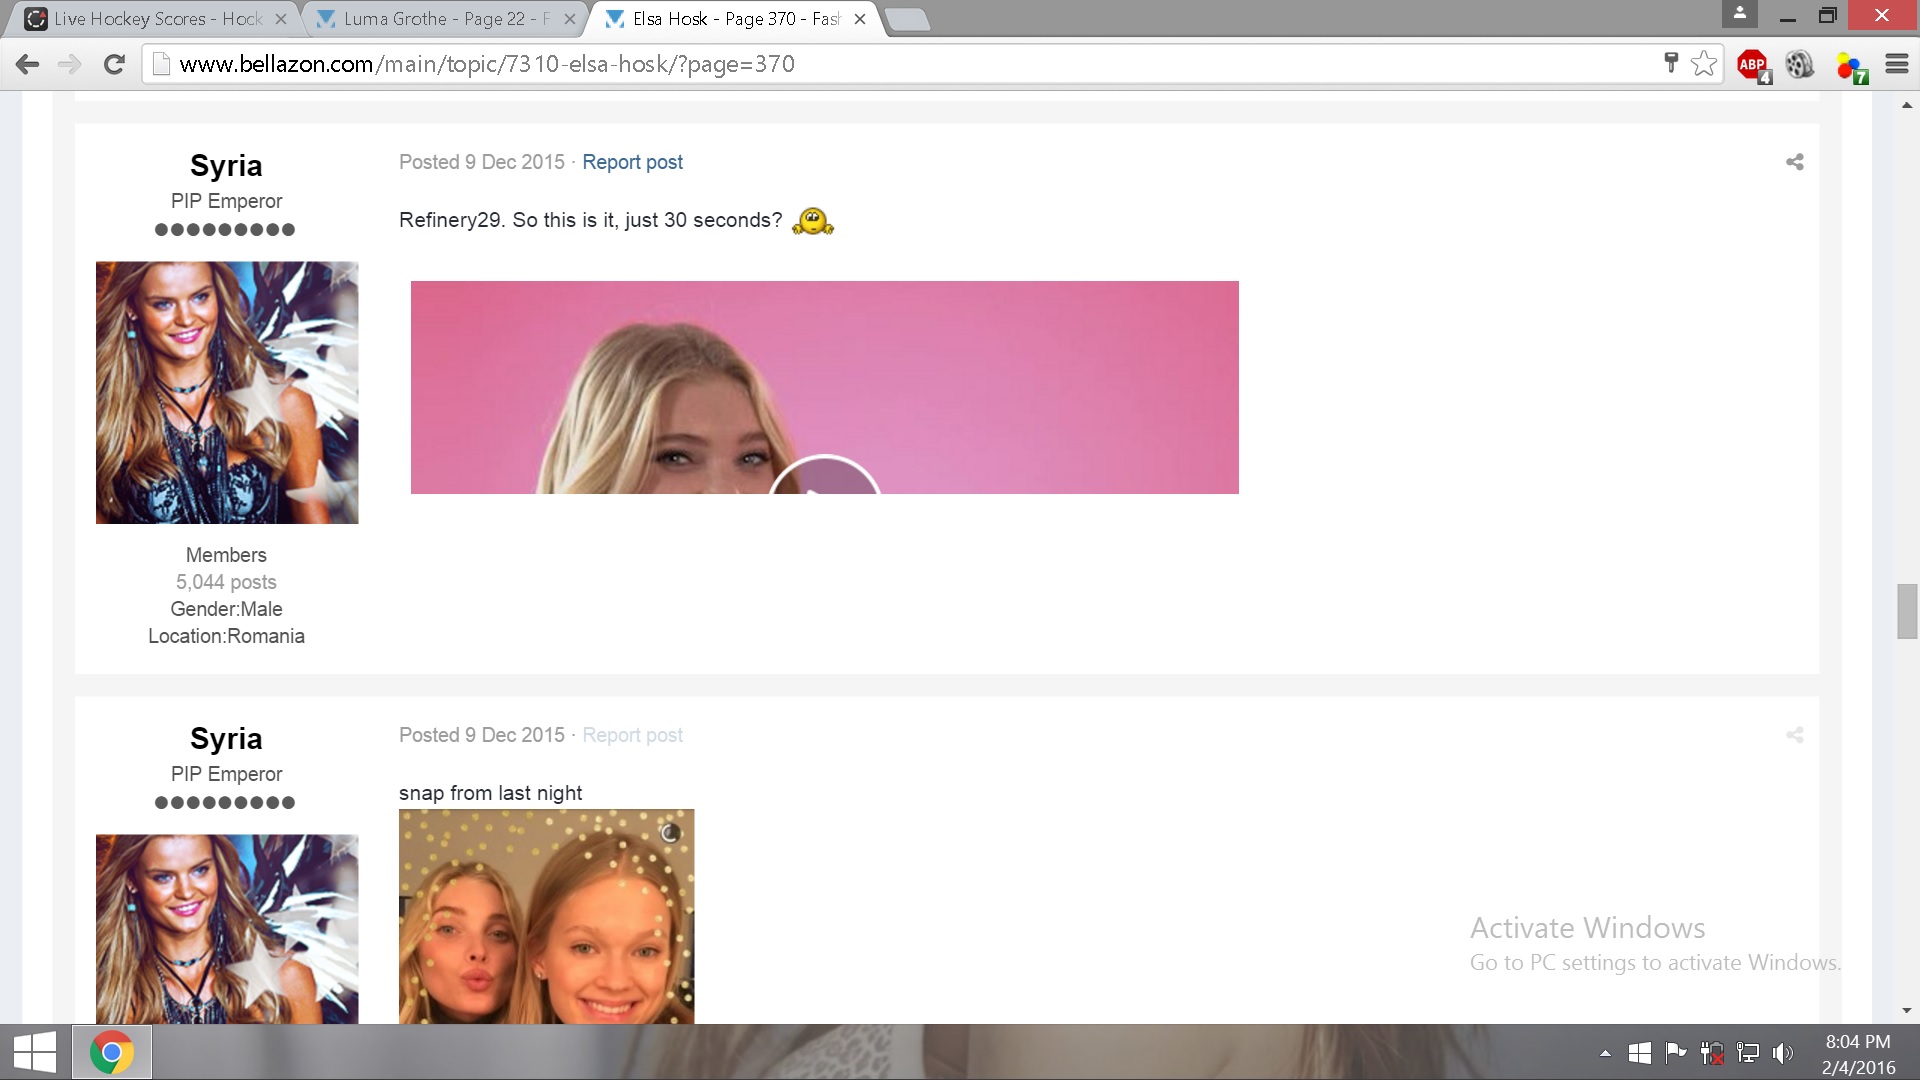Show hidden system tray icons arrow
The width and height of the screenshot is (1920, 1080).
point(1605,1053)
